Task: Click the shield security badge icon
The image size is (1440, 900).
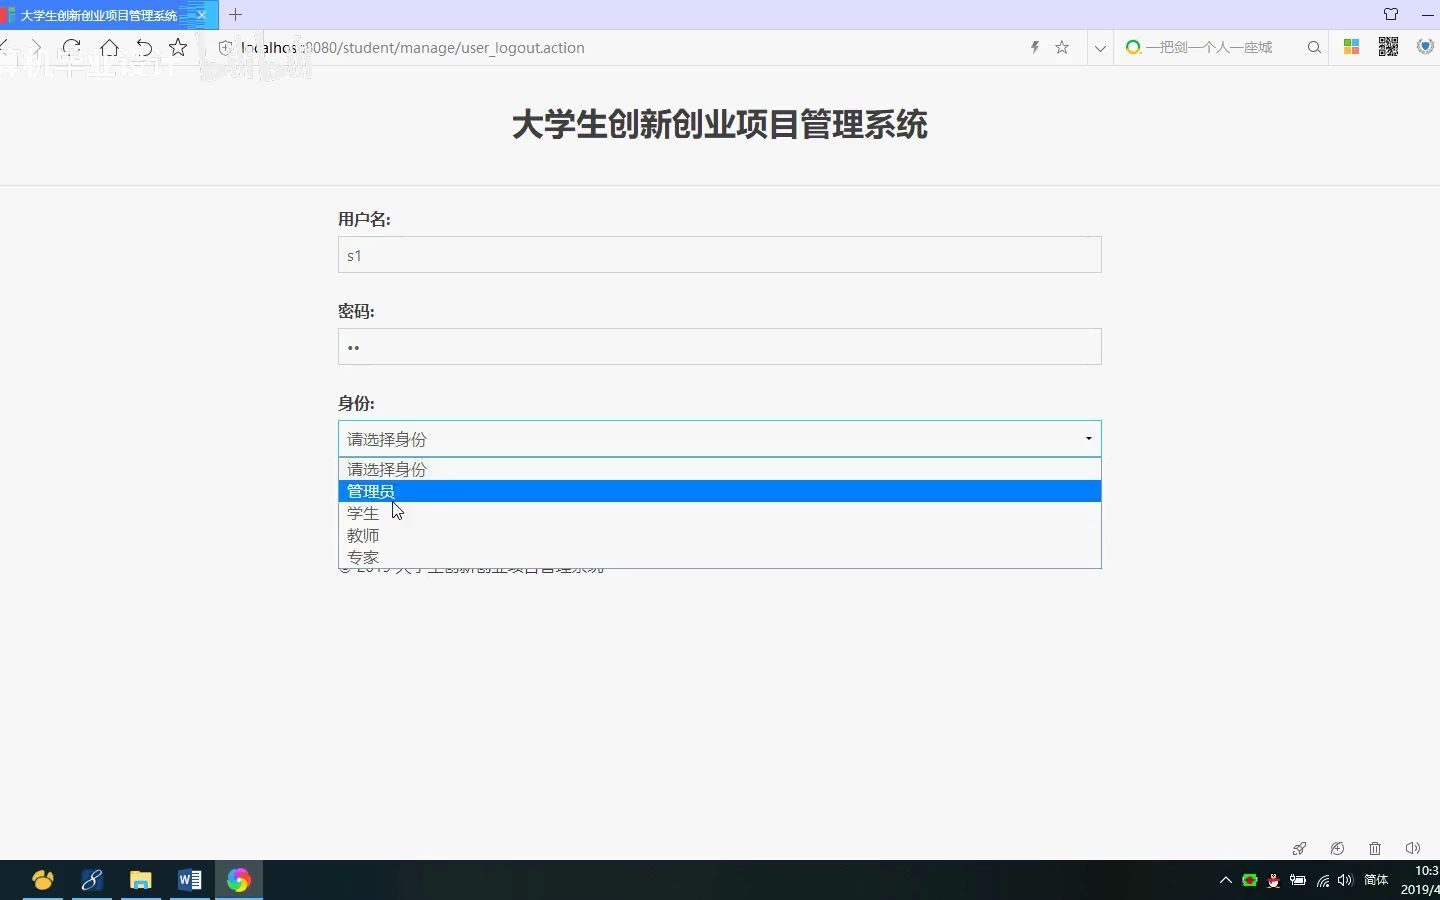Action: coord(1425,46)
